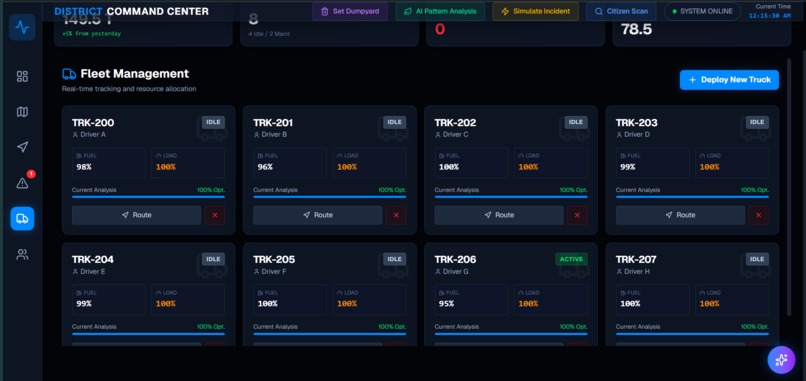Click the 95% fuel value on TRK-206
This screenshot has height=381, width=806.
pos(446,304)
